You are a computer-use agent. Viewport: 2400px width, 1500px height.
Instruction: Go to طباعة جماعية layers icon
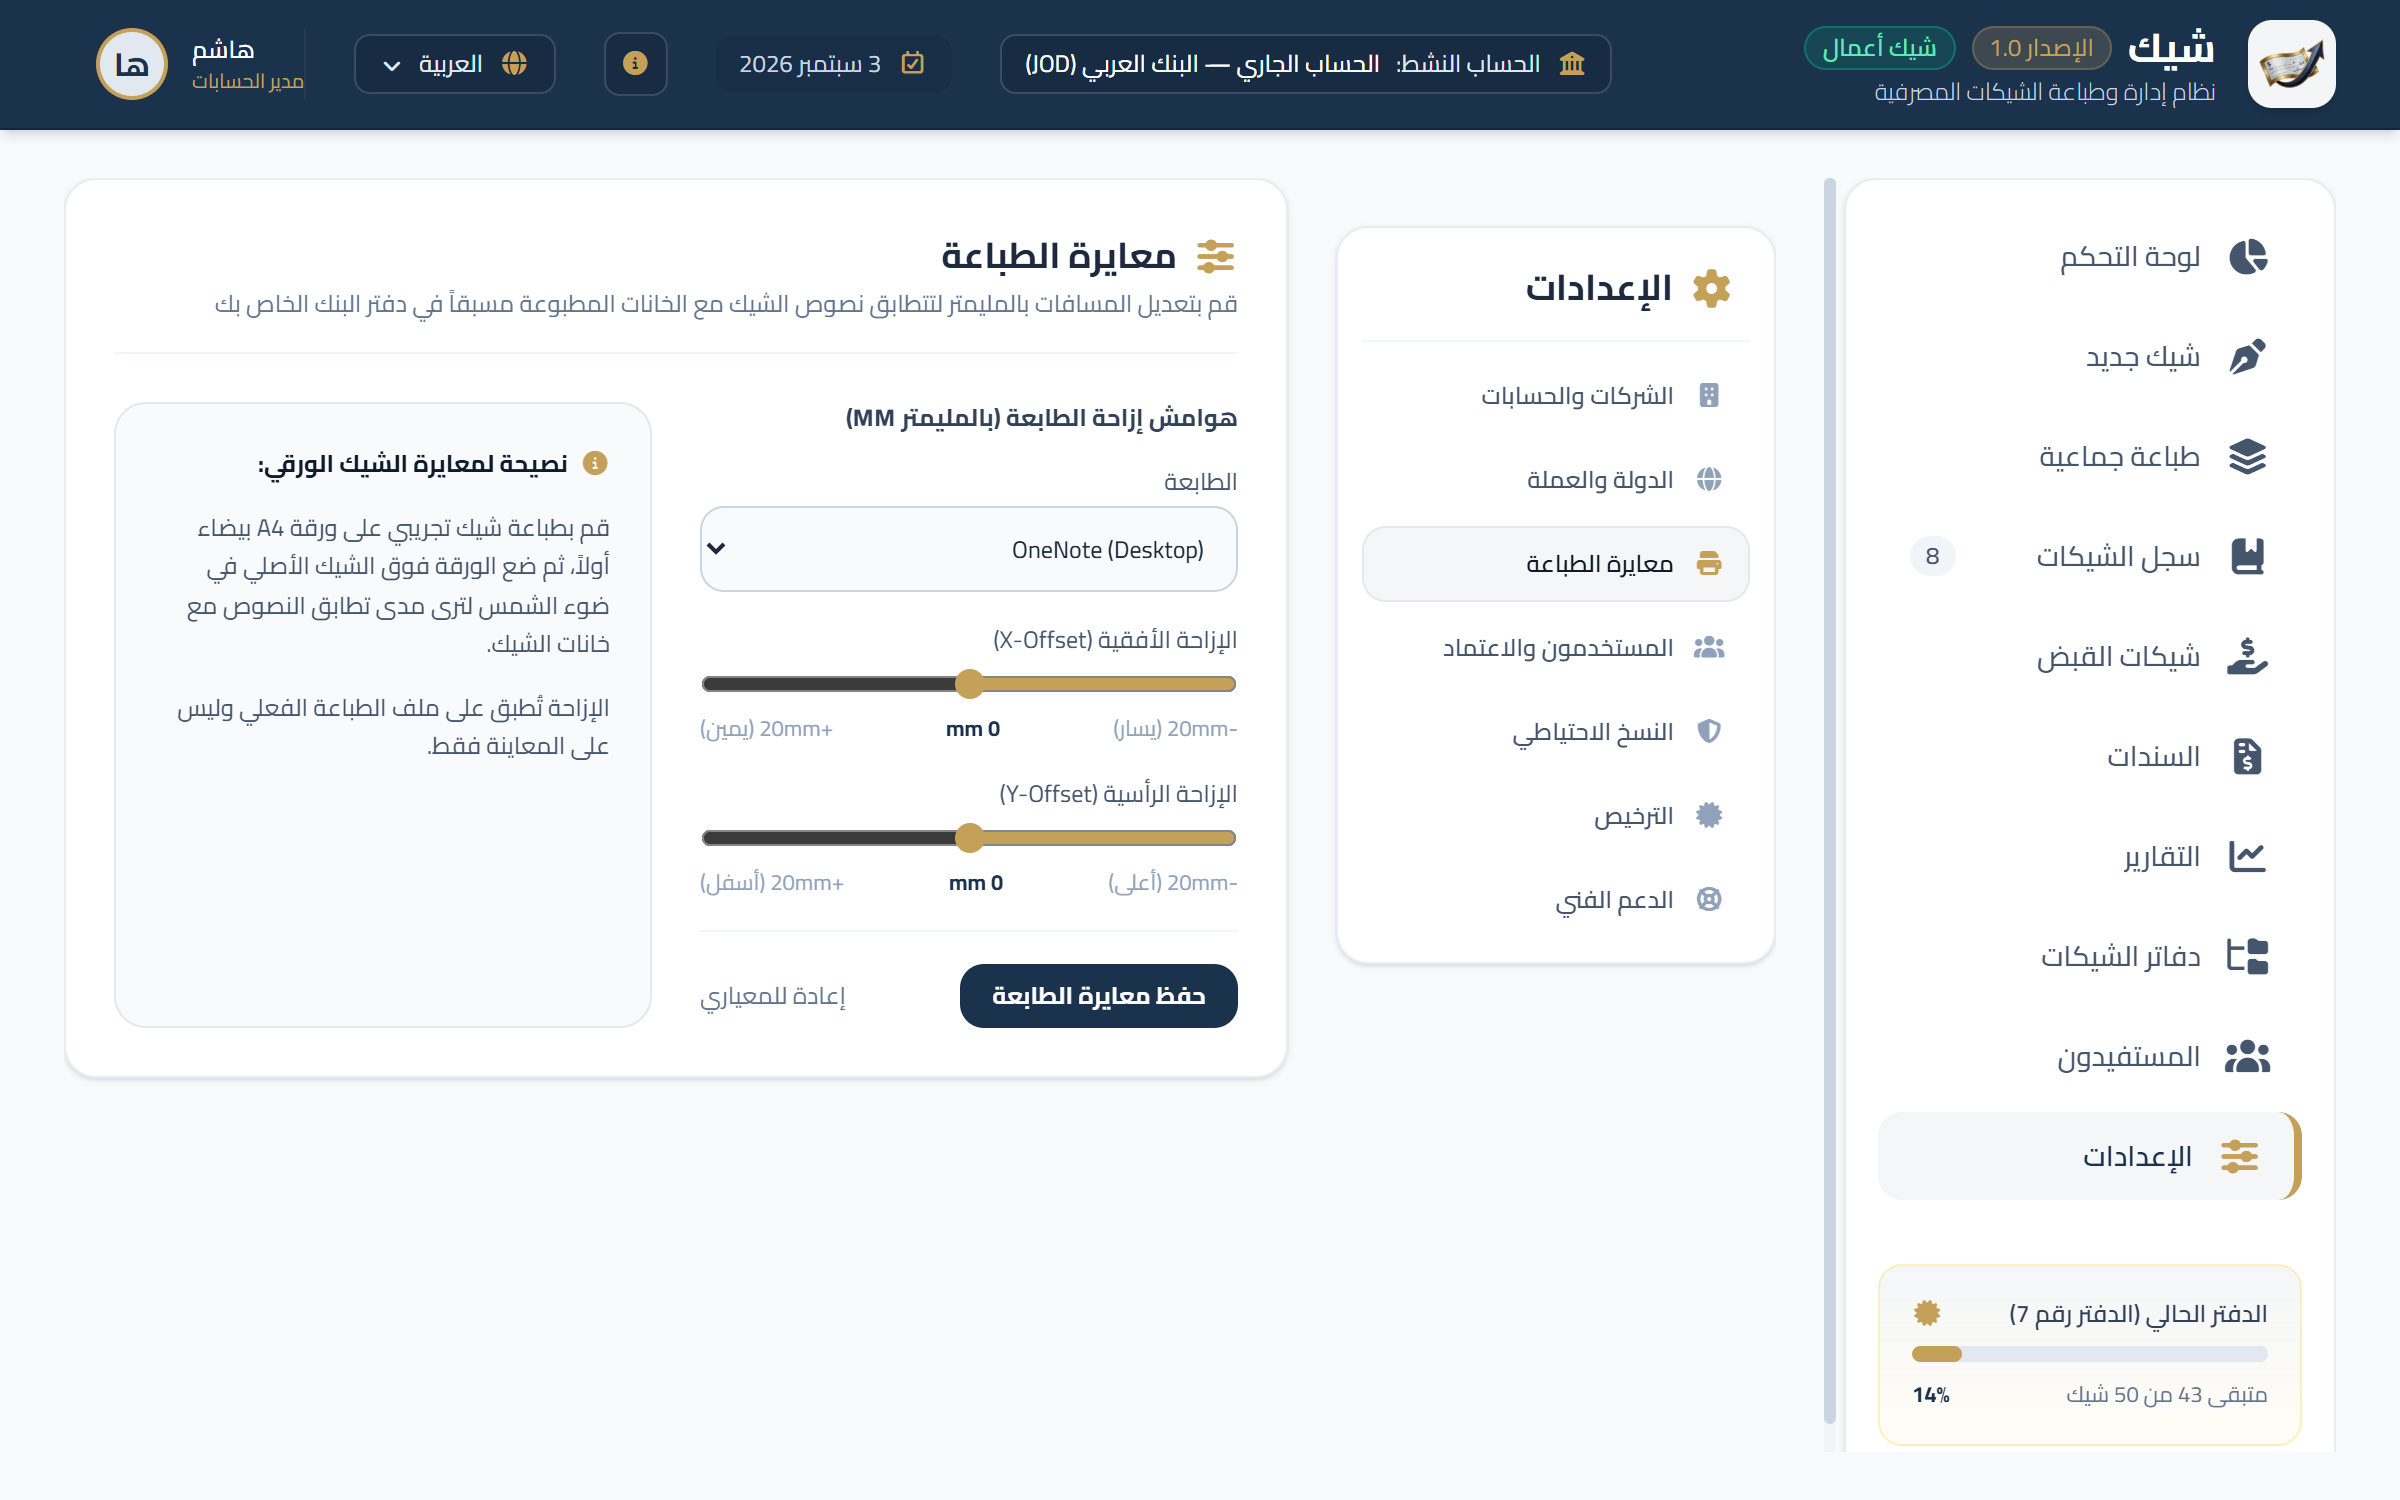(2247, 457)
